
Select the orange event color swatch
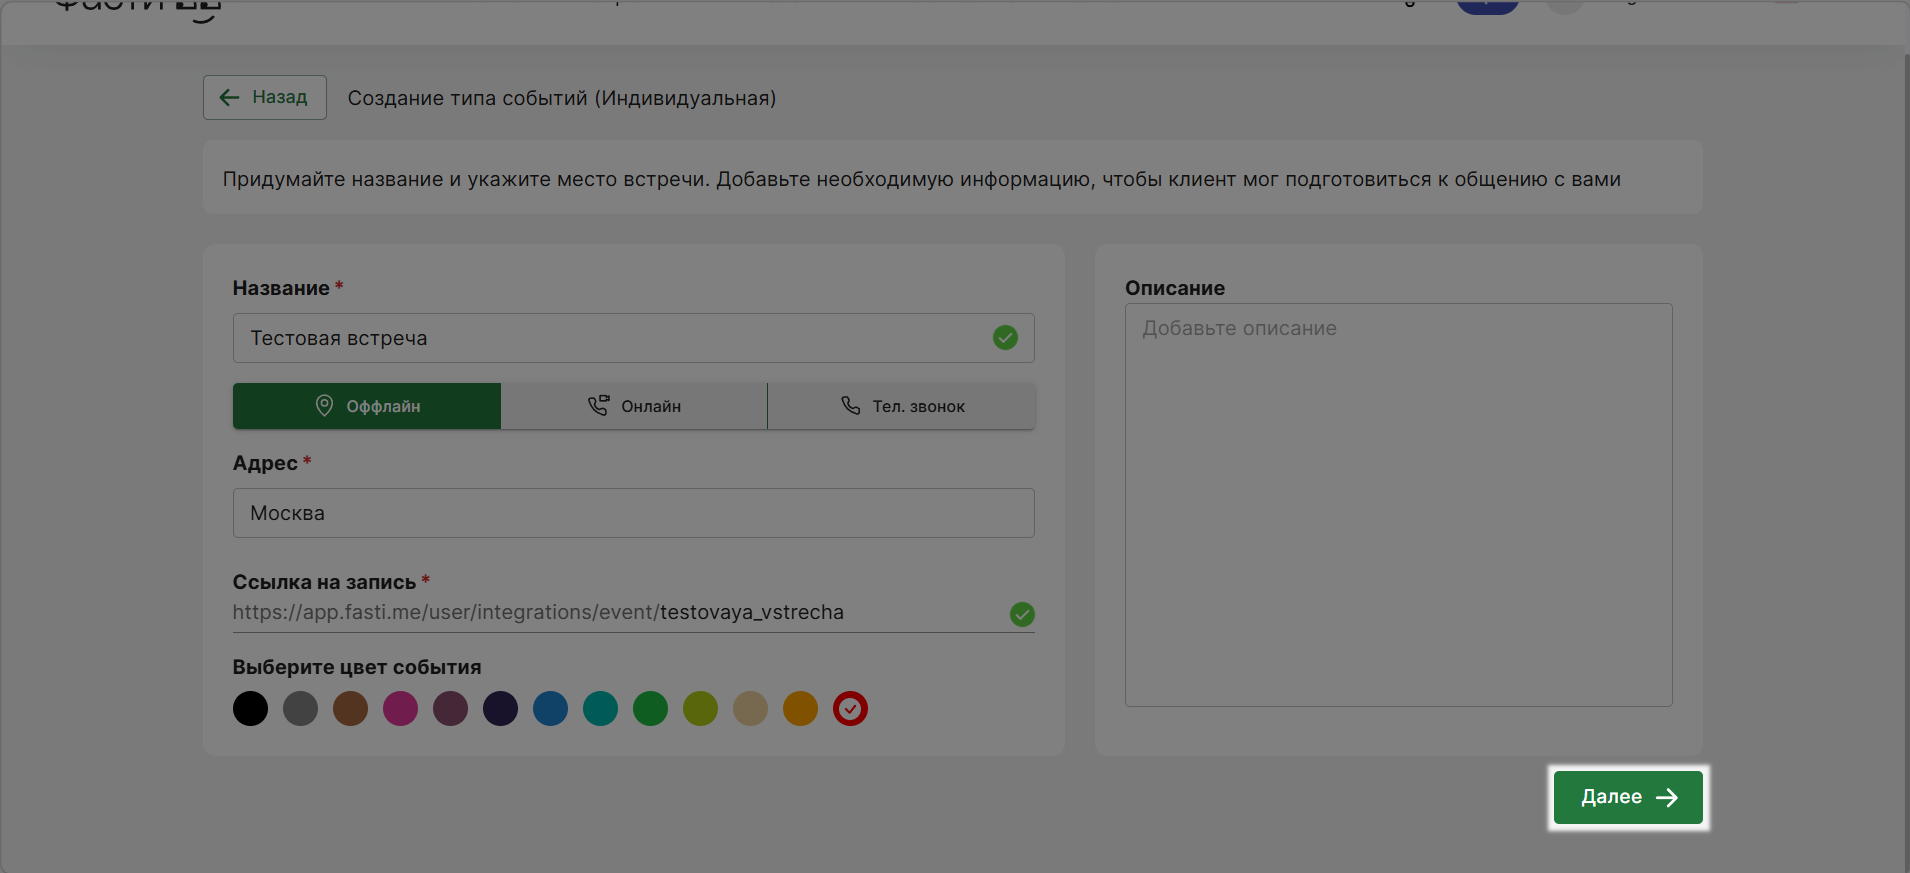(800, 709)
